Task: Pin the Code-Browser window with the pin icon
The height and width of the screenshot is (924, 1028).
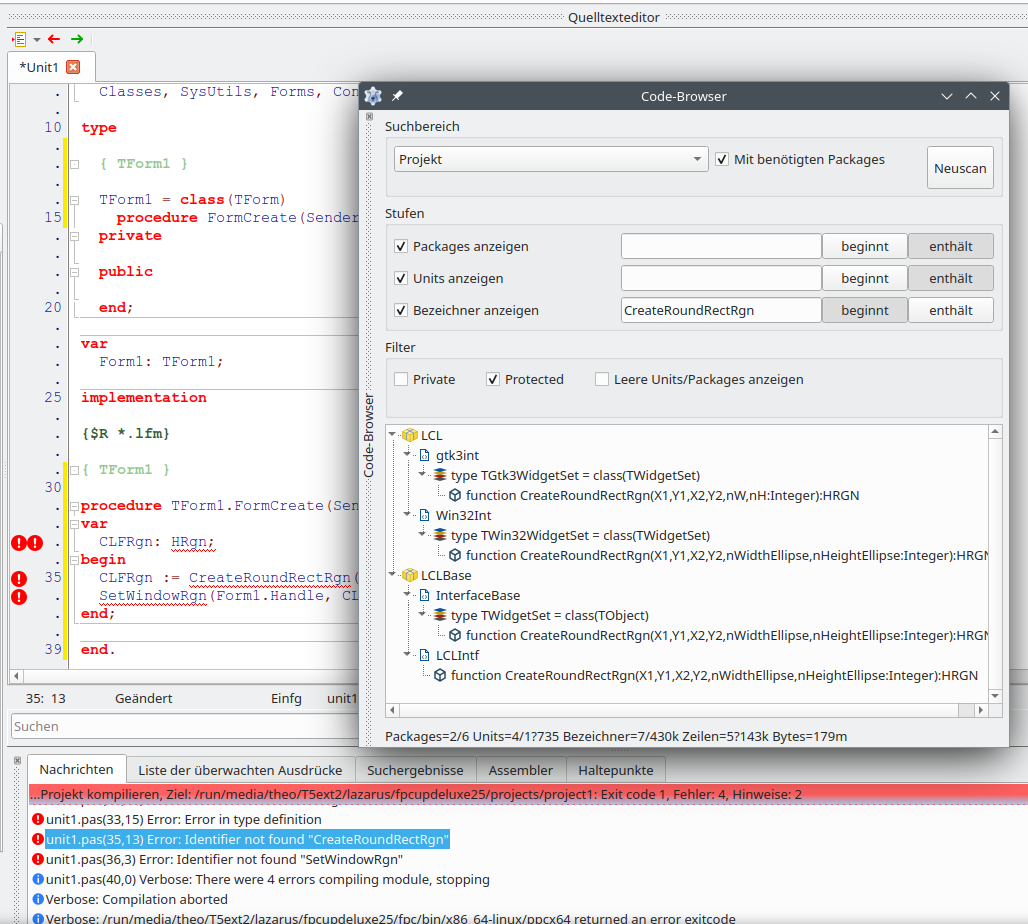Action: [397, 96]
